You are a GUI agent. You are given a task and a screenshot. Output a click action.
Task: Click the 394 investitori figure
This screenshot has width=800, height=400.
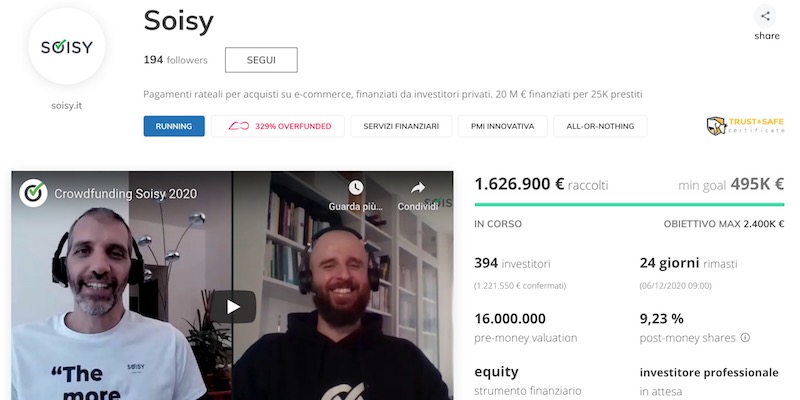pos(512,263)
